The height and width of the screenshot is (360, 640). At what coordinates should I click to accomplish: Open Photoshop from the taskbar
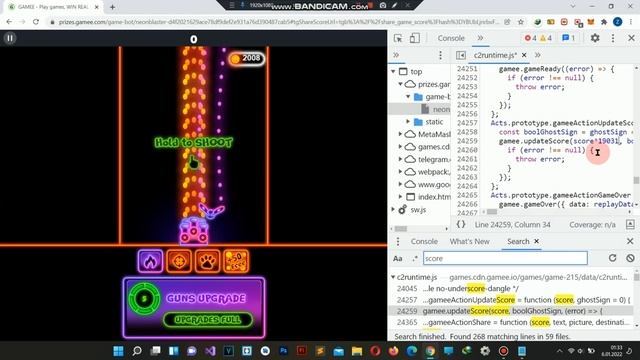(283, 351)
